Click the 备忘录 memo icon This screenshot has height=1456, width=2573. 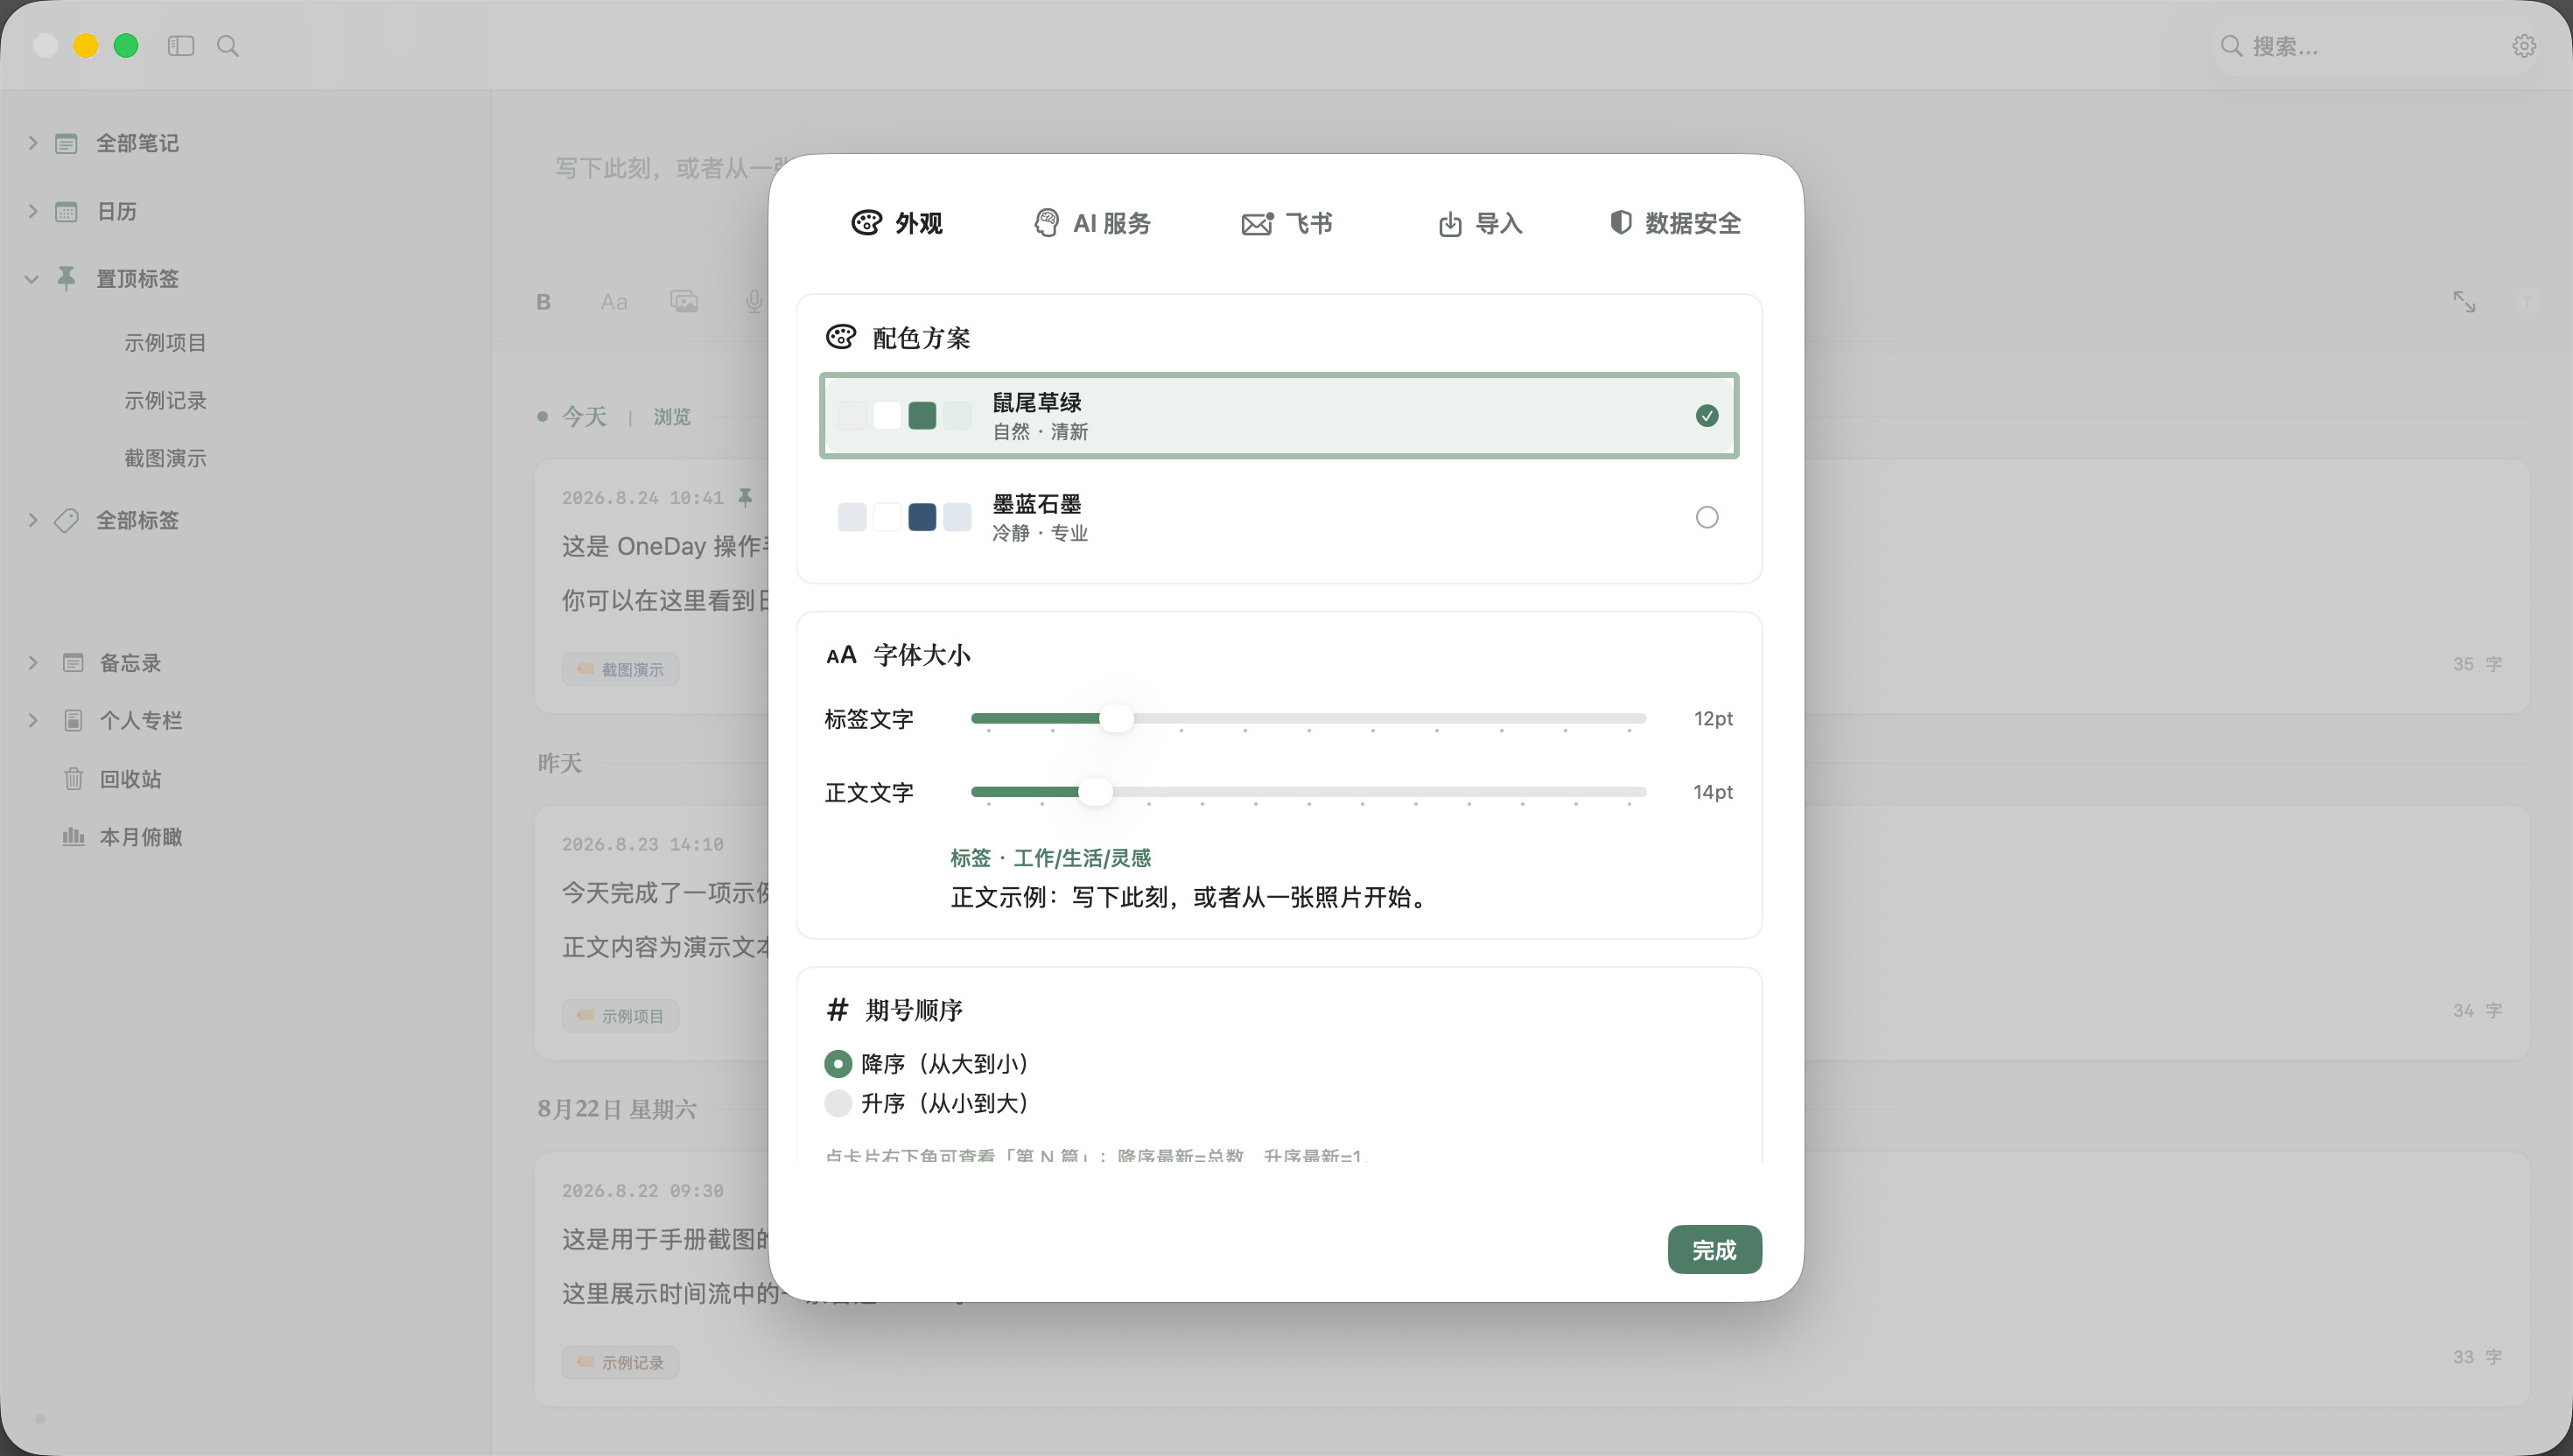73,663
